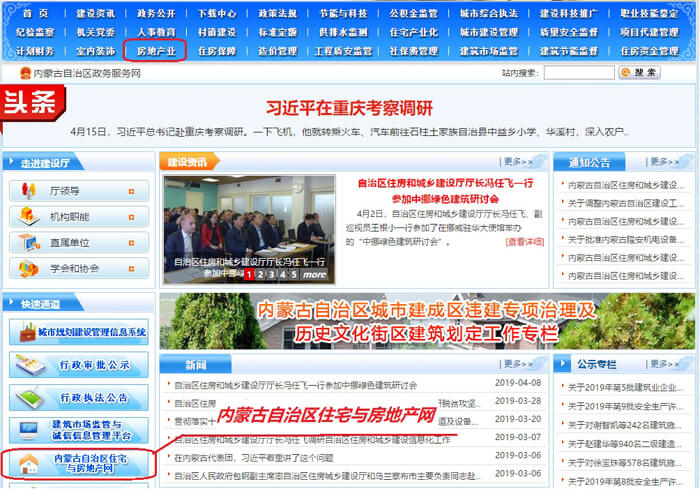Open 公积金监管 navigation item
The image size is (700, 491).
(413, 13)
